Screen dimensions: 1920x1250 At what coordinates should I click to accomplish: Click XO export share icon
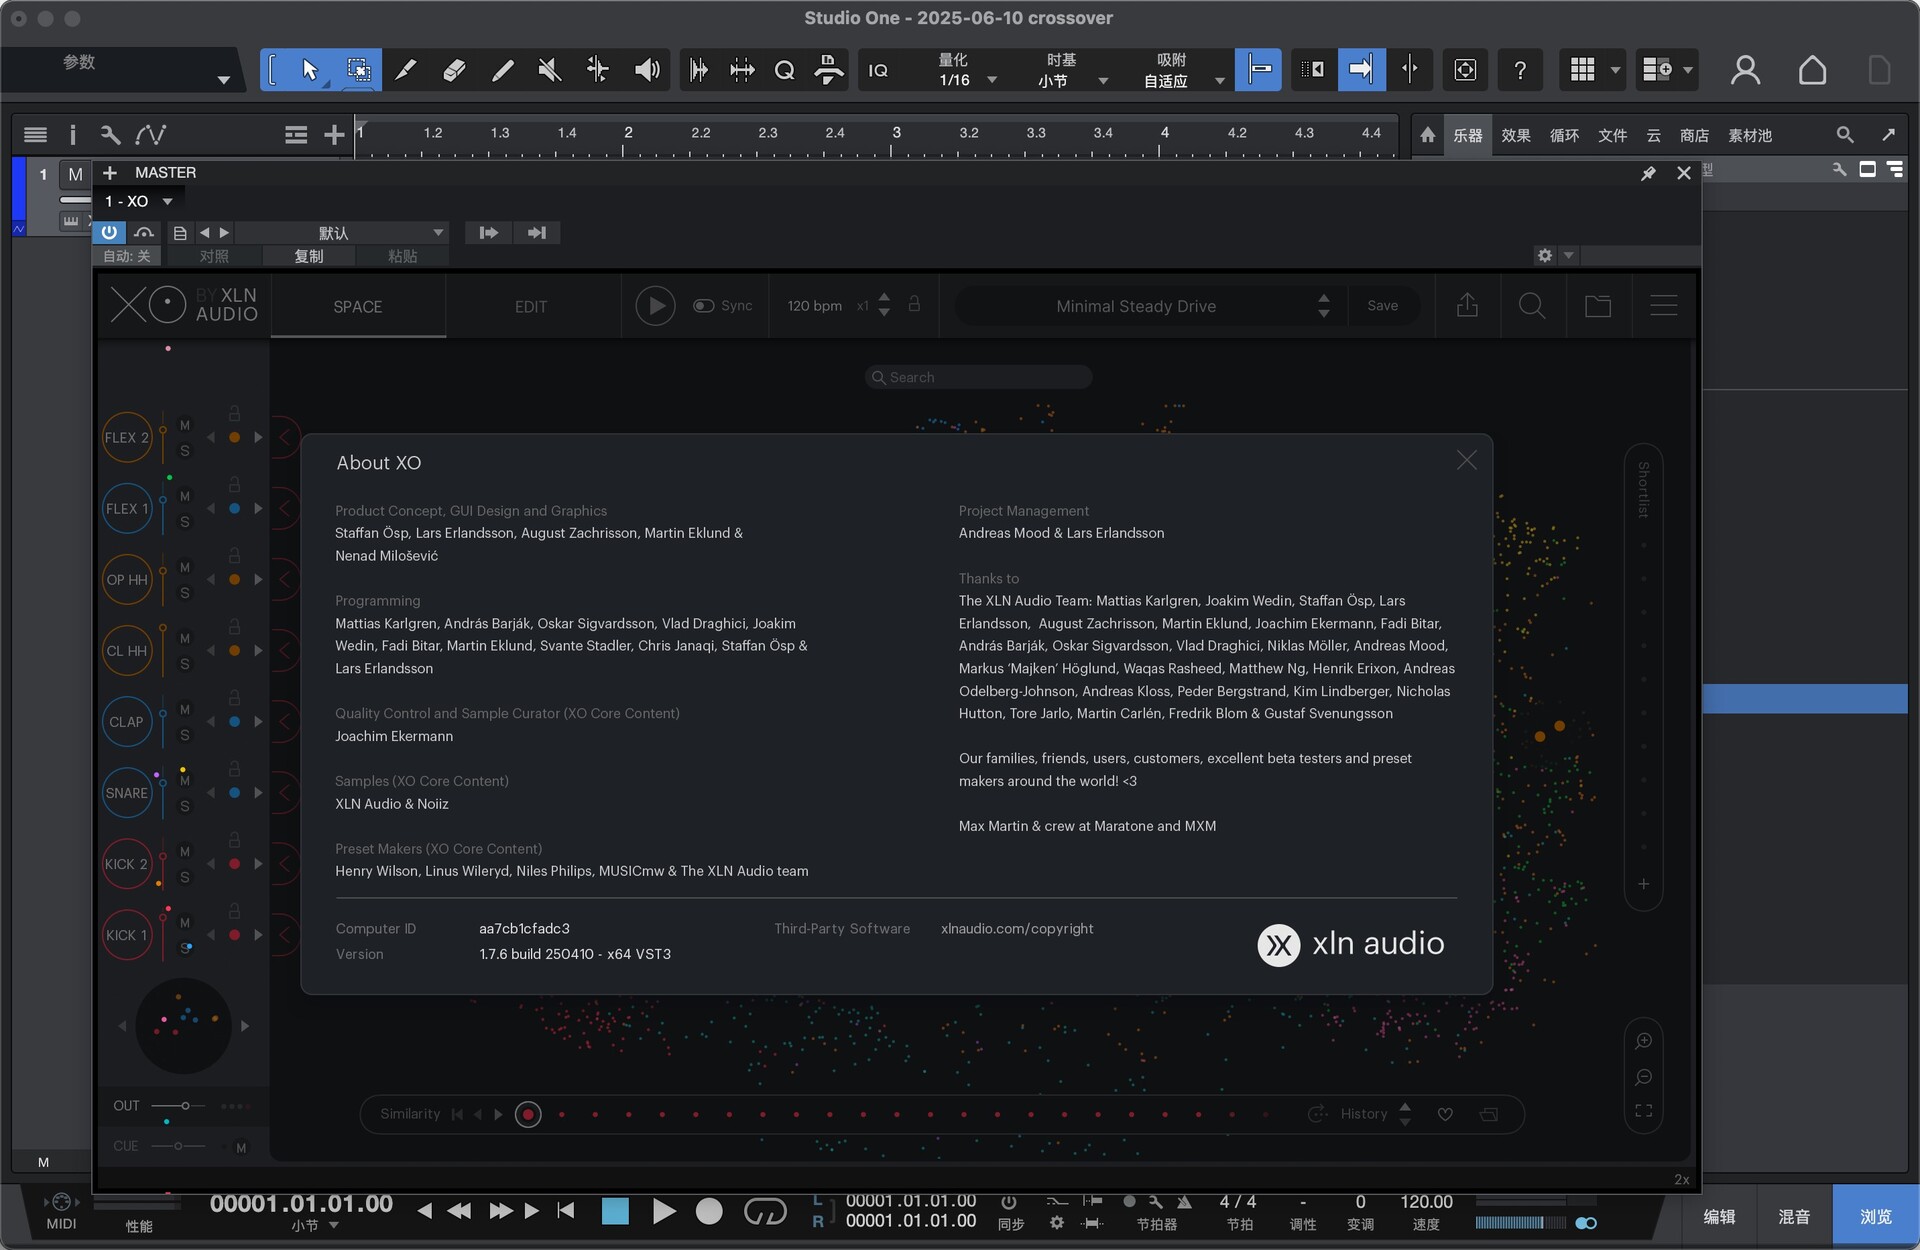pyautogui.click(x=1467, y=305)
